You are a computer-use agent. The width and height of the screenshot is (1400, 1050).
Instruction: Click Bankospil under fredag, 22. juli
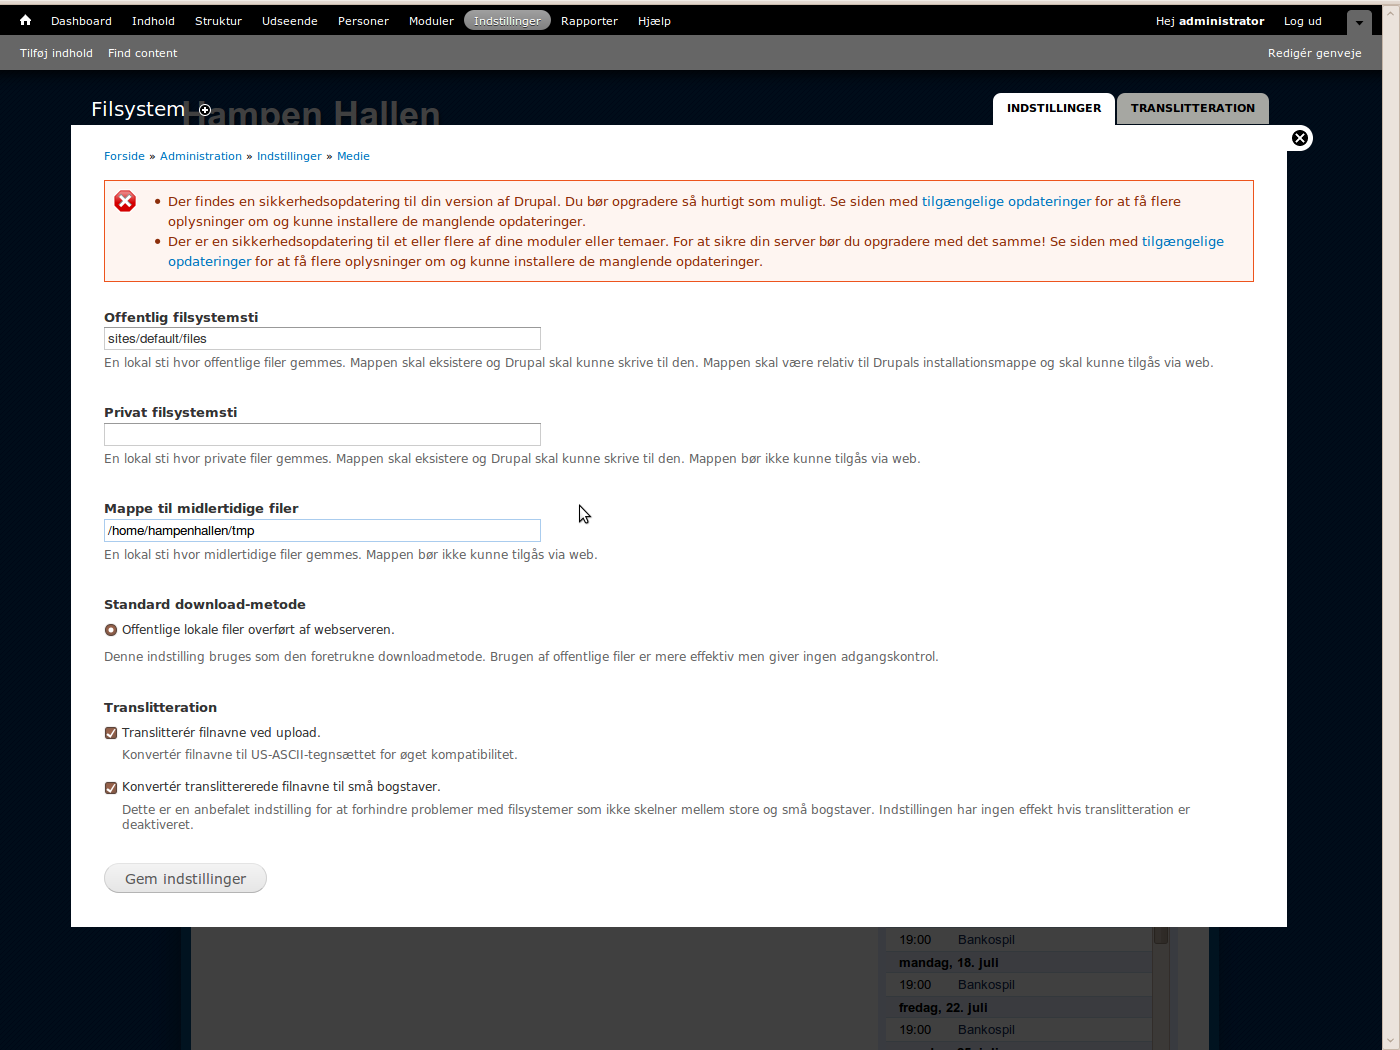coord(986,1030)
